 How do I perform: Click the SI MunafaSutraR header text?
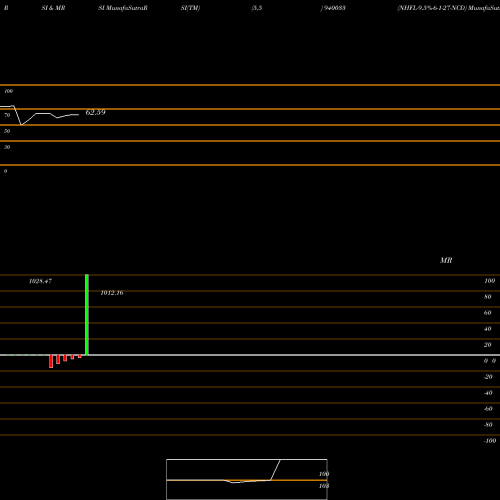(x=123, y=8)
